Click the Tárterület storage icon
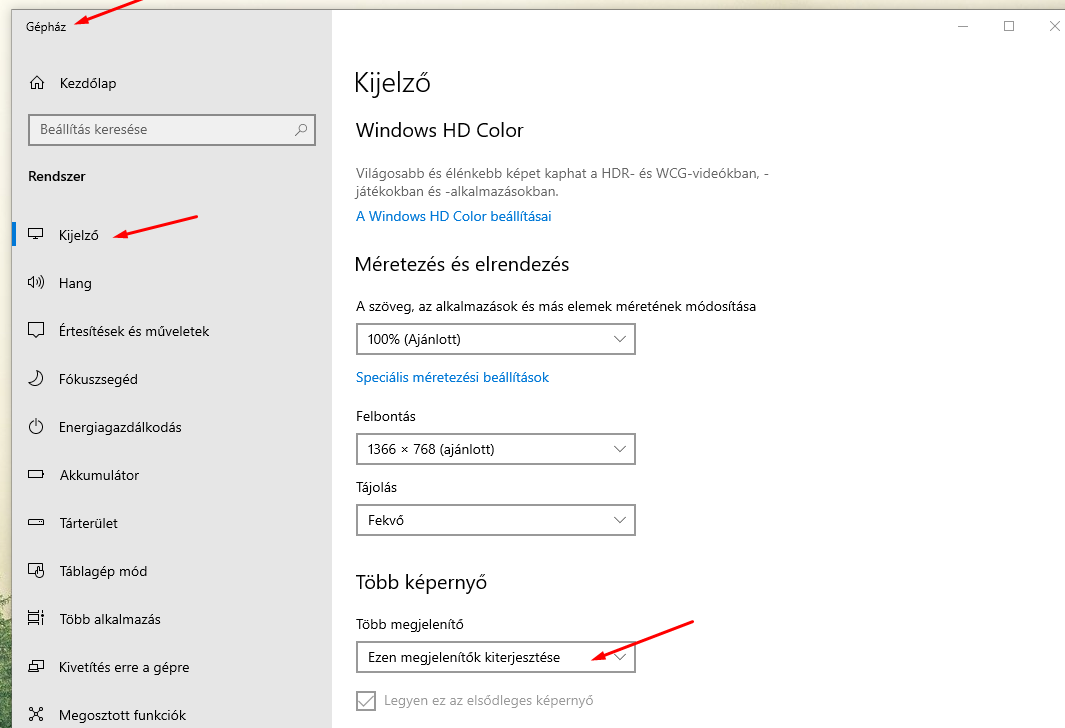The width and height of the screenshot is (1065, 728). [37, 523]
